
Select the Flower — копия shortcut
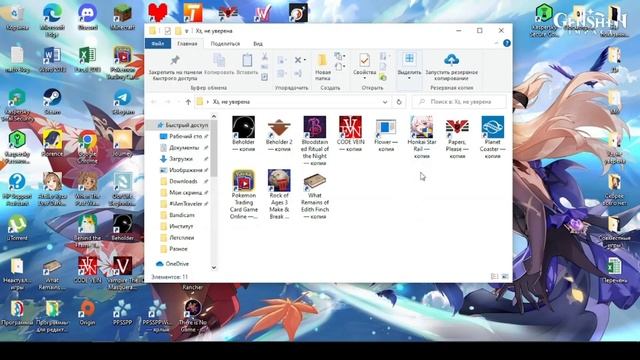point(386,134)
